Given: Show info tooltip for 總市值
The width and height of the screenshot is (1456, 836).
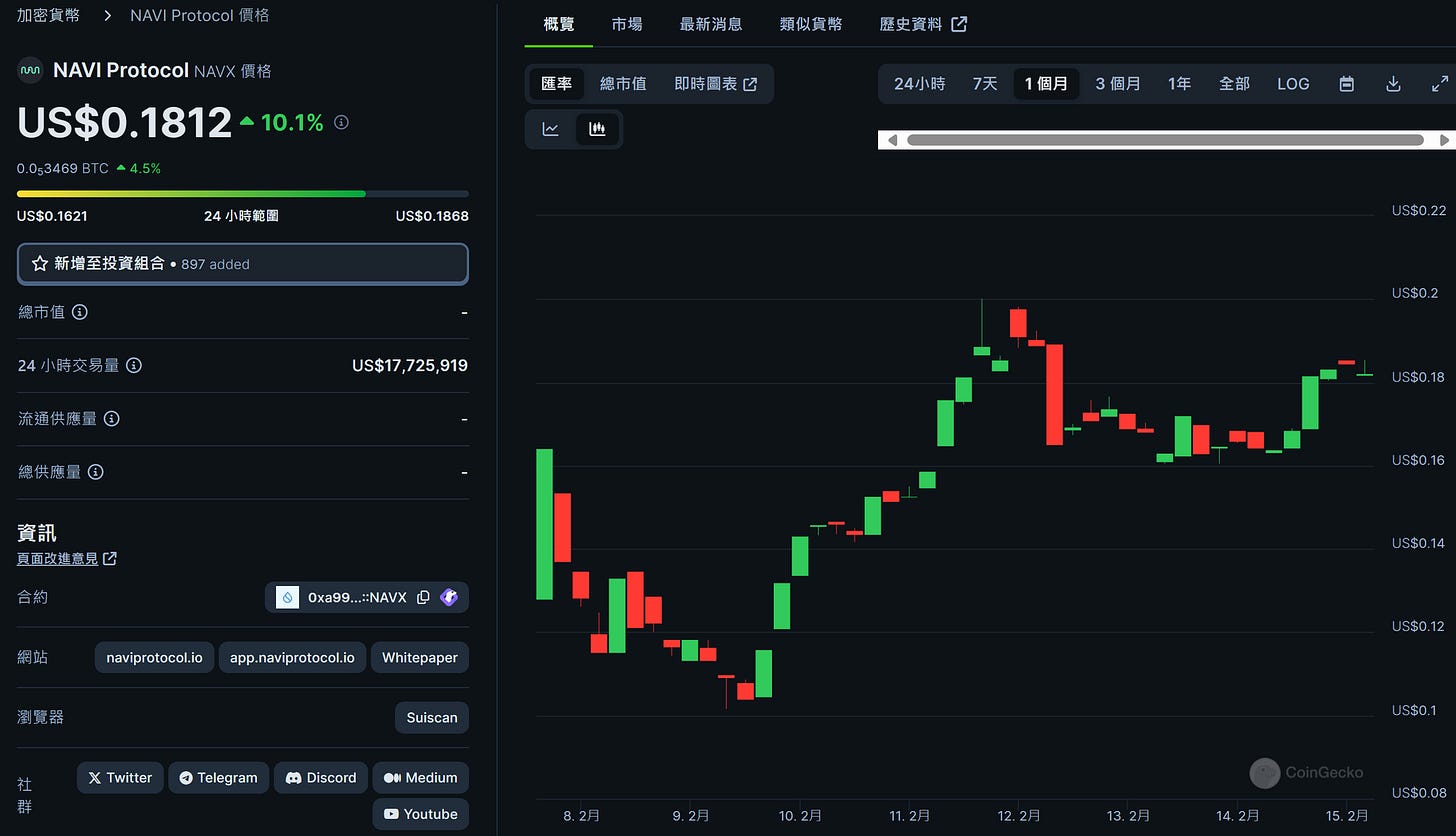Looking at the screenshot, I should tap(80, 312).
